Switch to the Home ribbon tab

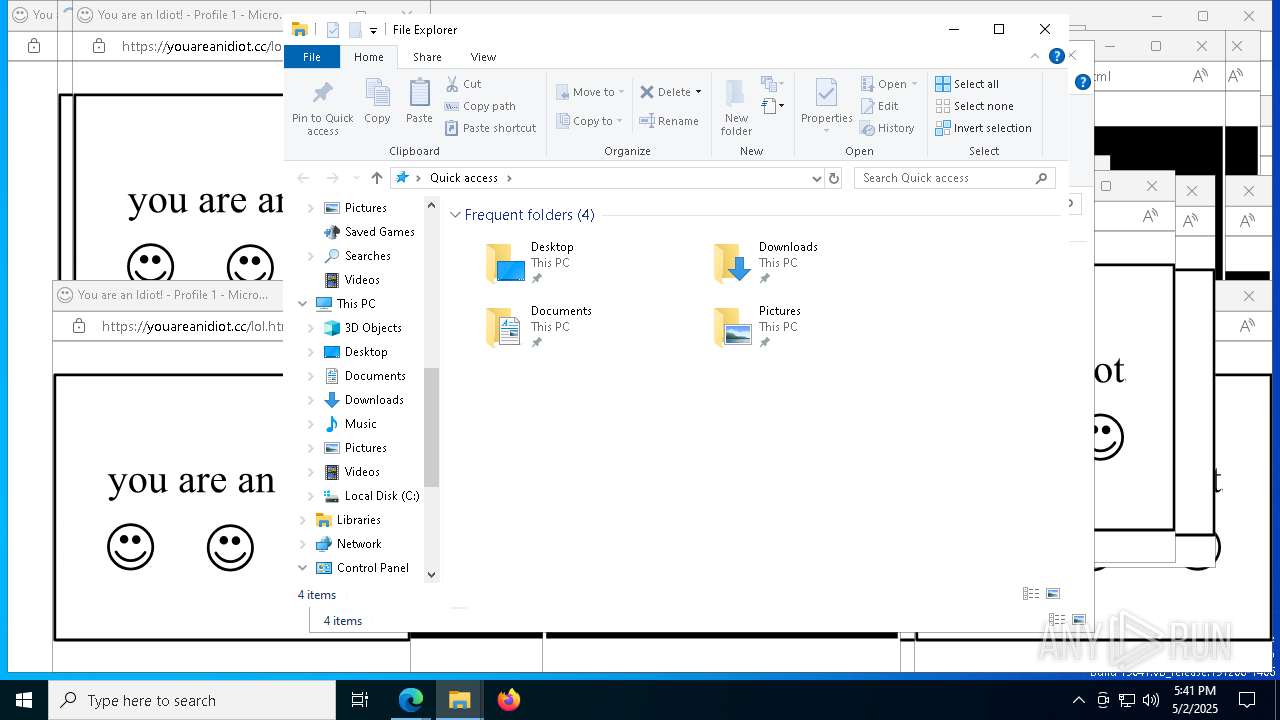tap(368, 57)
